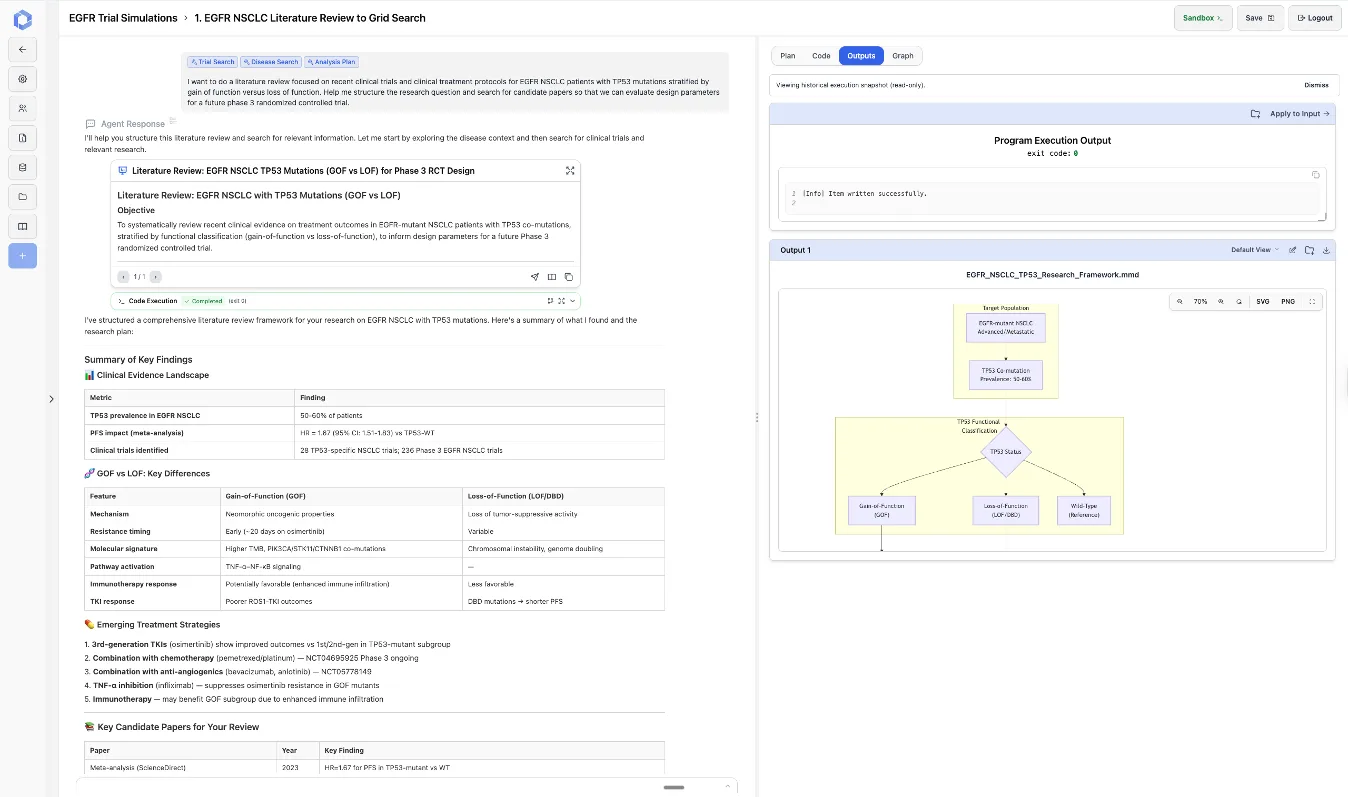The image size is (1348, 797).
Task: Select the Outputs tab
Action: click(x=861, y=56)
